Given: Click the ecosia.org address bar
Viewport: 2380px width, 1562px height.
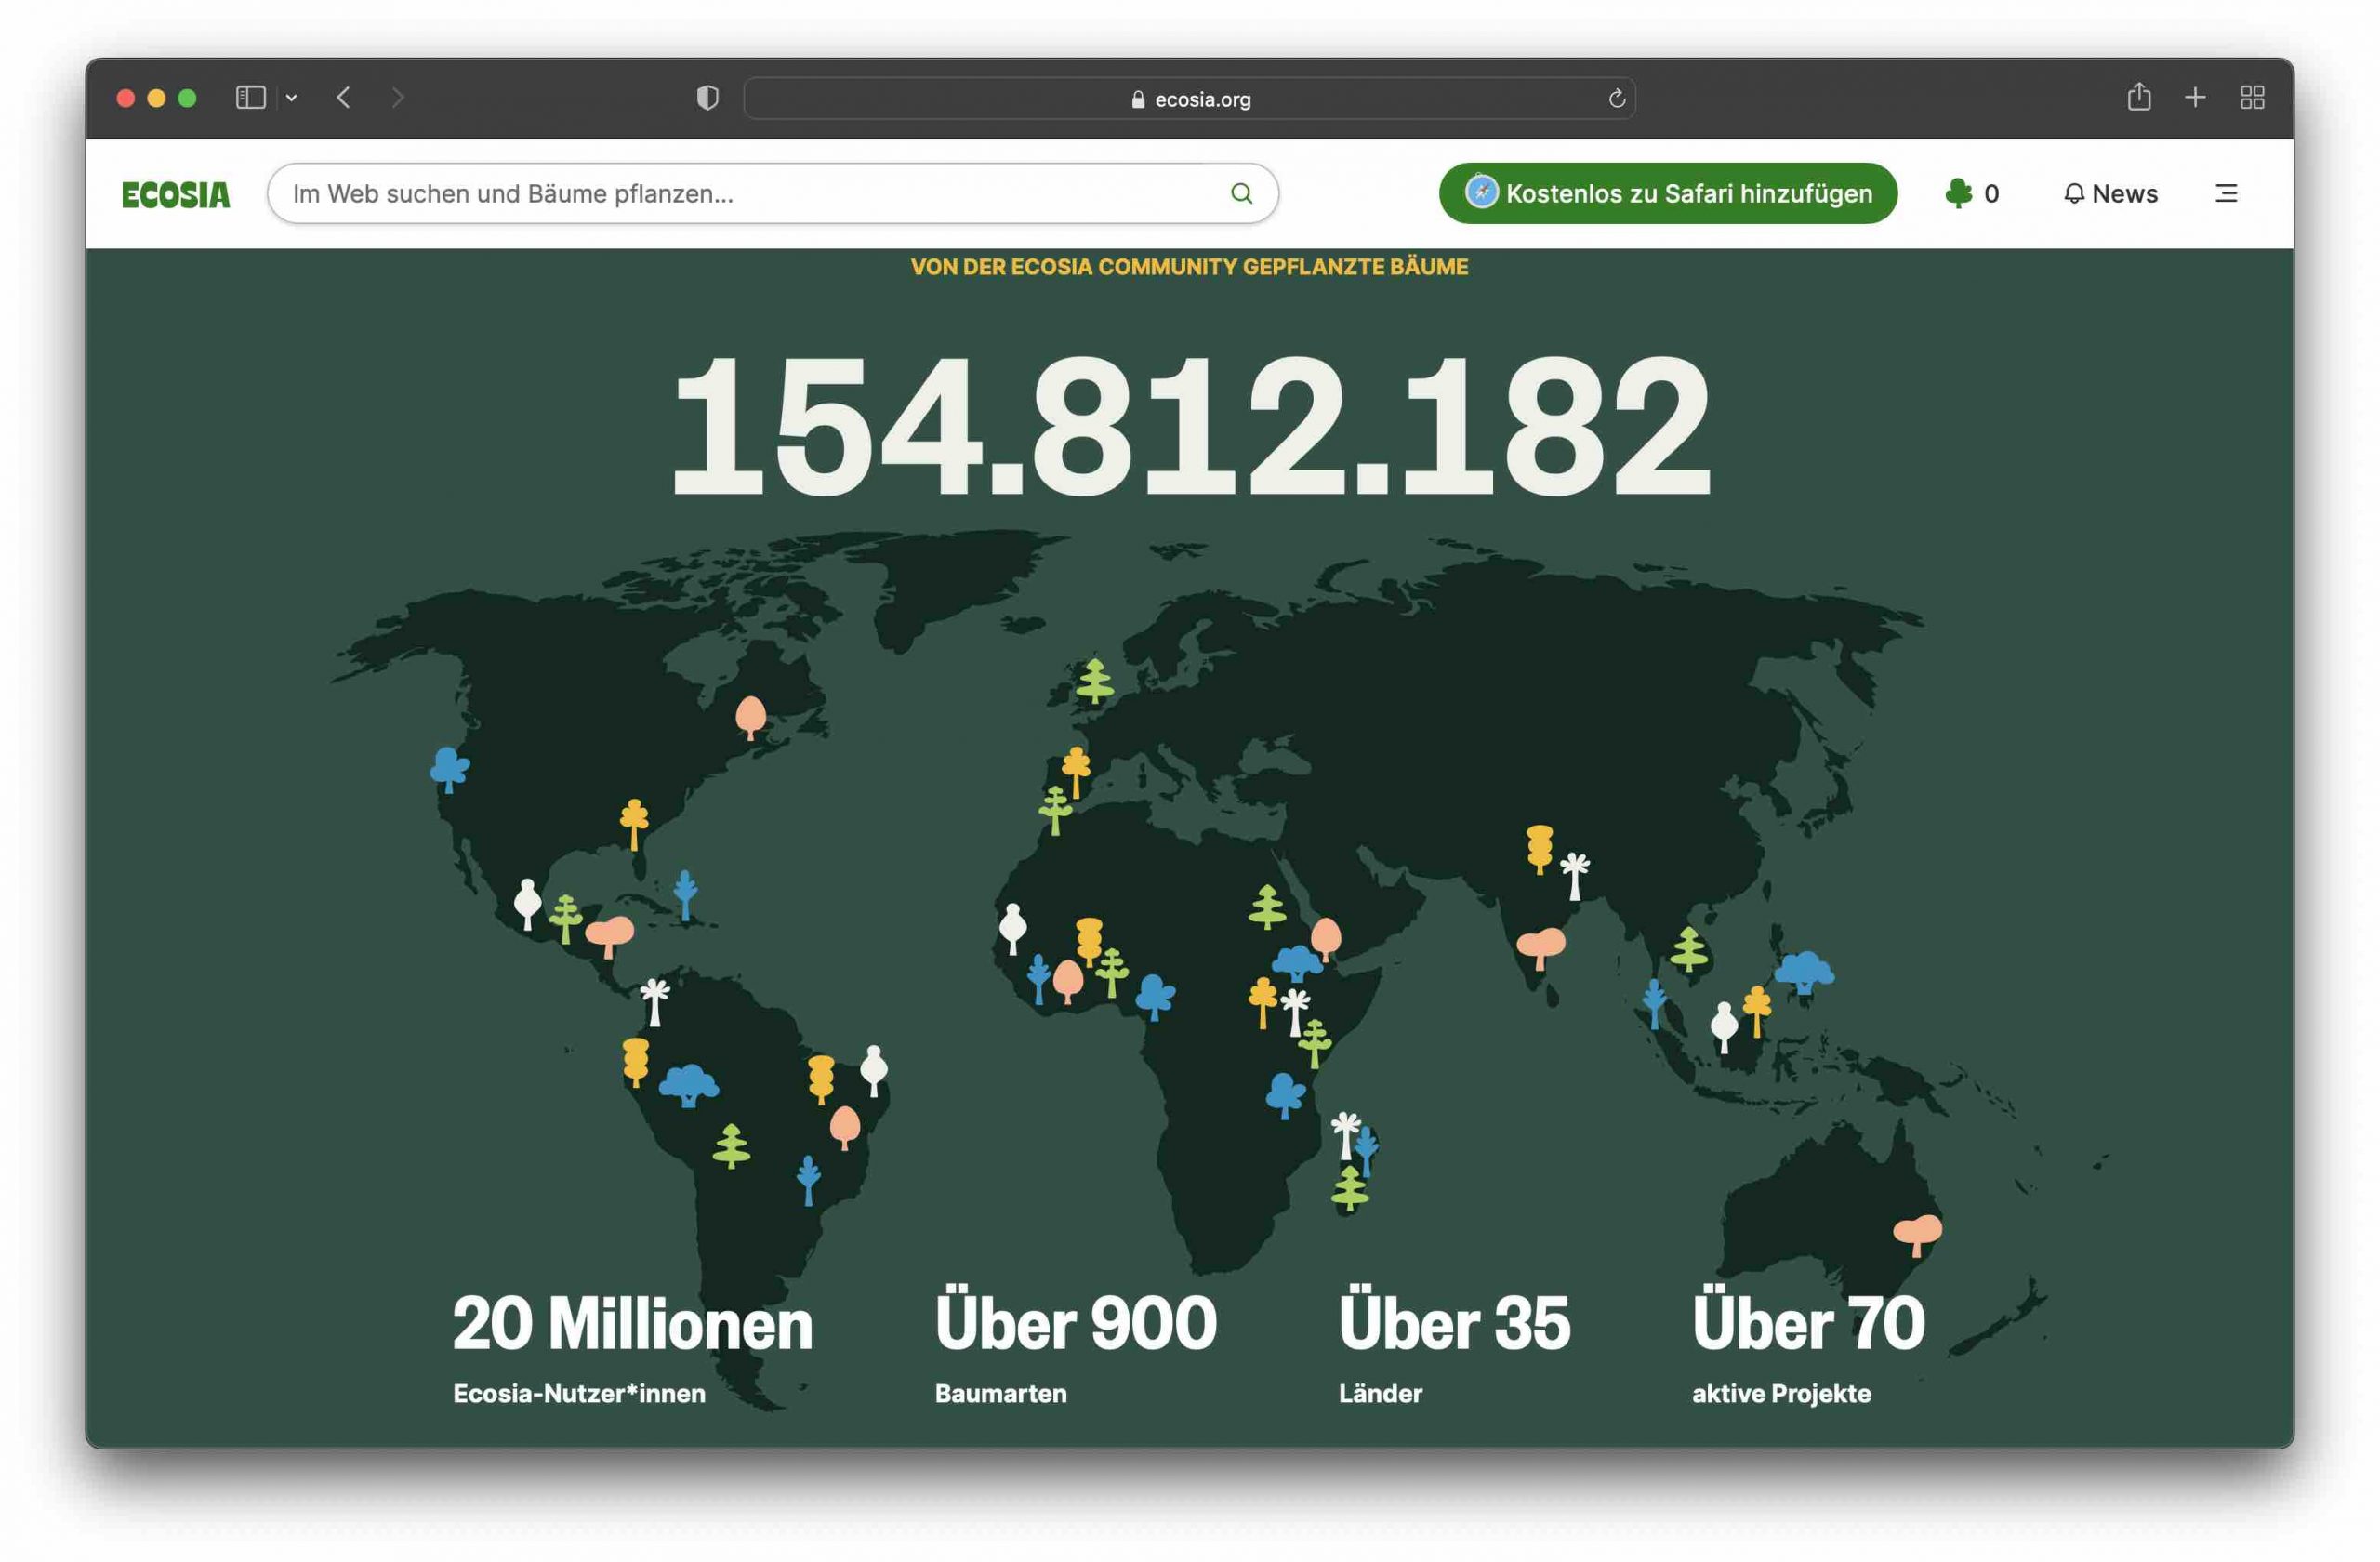Looking at the screenshot, I should click(x=1189, y=98).
